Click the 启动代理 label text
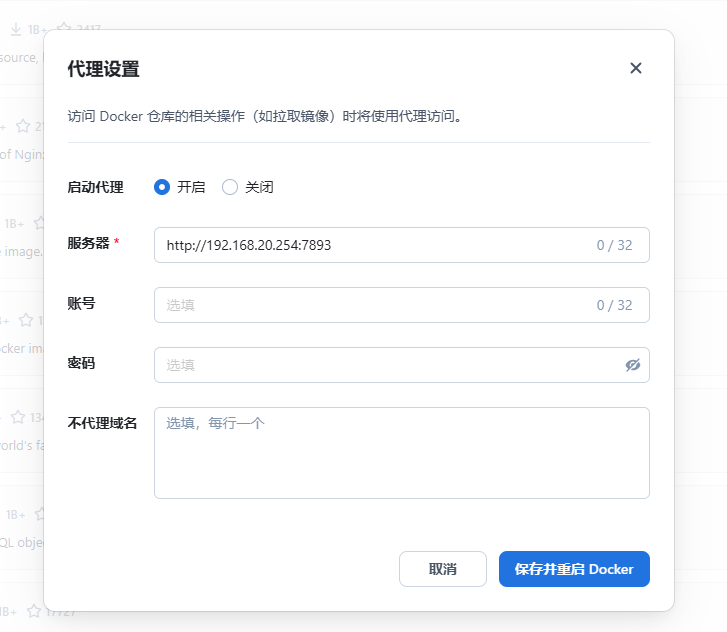Image resolution: width=727 pixels, height=632 pixels. pos(95,187)
